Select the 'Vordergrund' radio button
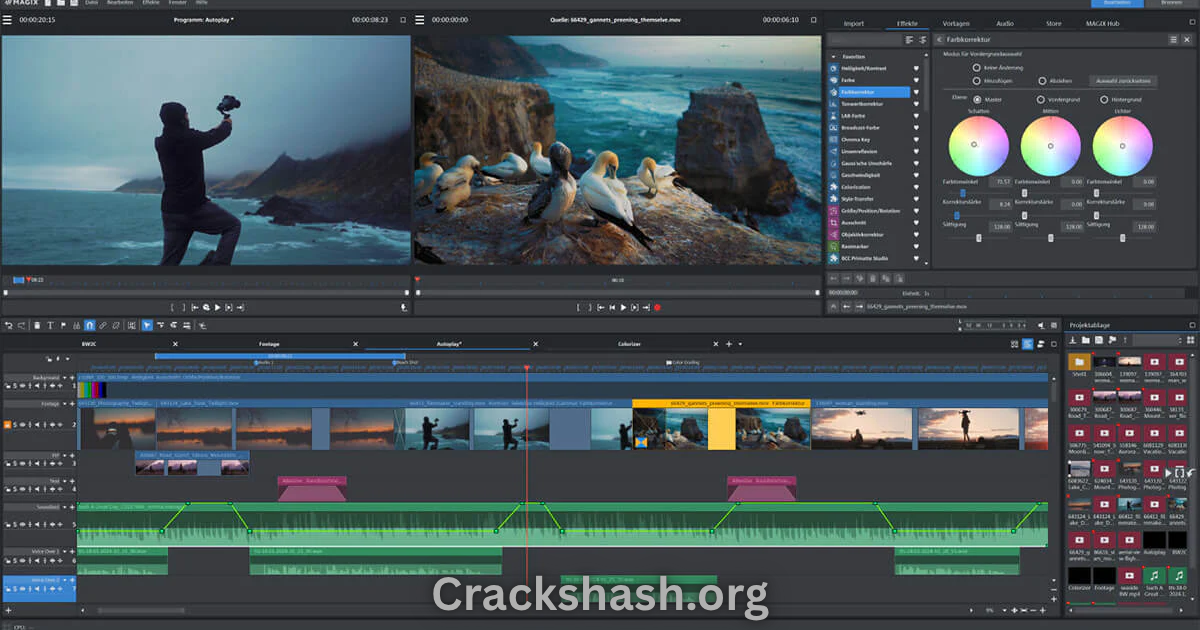Viewport: 1200px width, 630px height. pos(1040,99)
